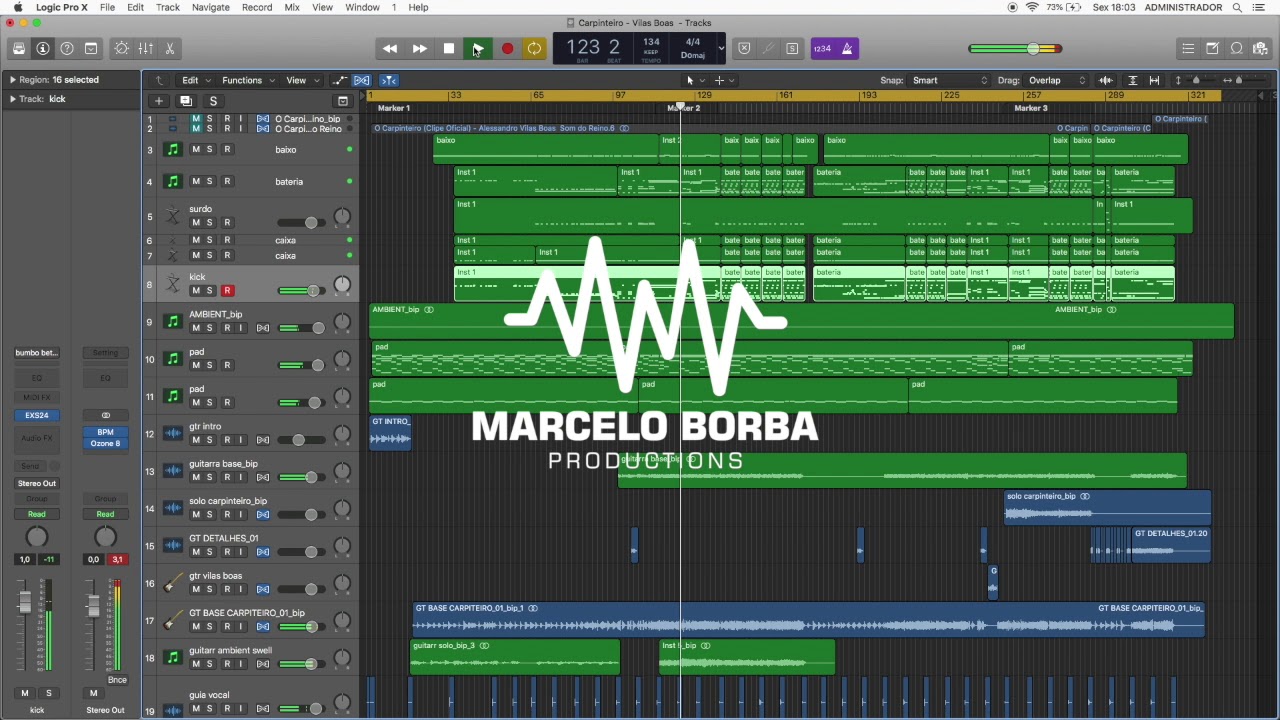Toggle Count-in 1234 button
Viewport: 1280px width, 720px height.
point(822,48)
